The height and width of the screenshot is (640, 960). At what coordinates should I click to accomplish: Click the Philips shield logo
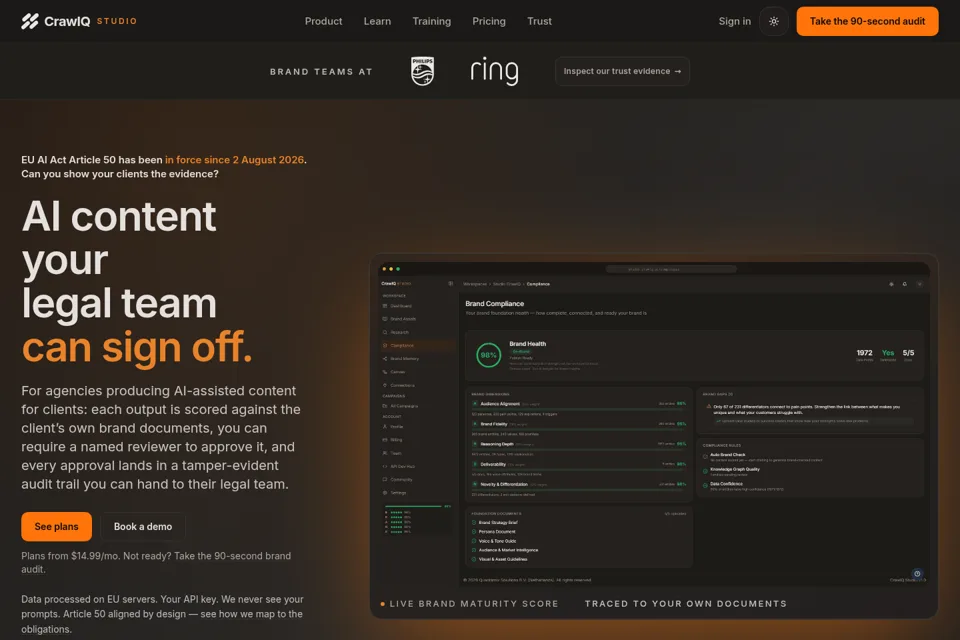pos(422,71)
